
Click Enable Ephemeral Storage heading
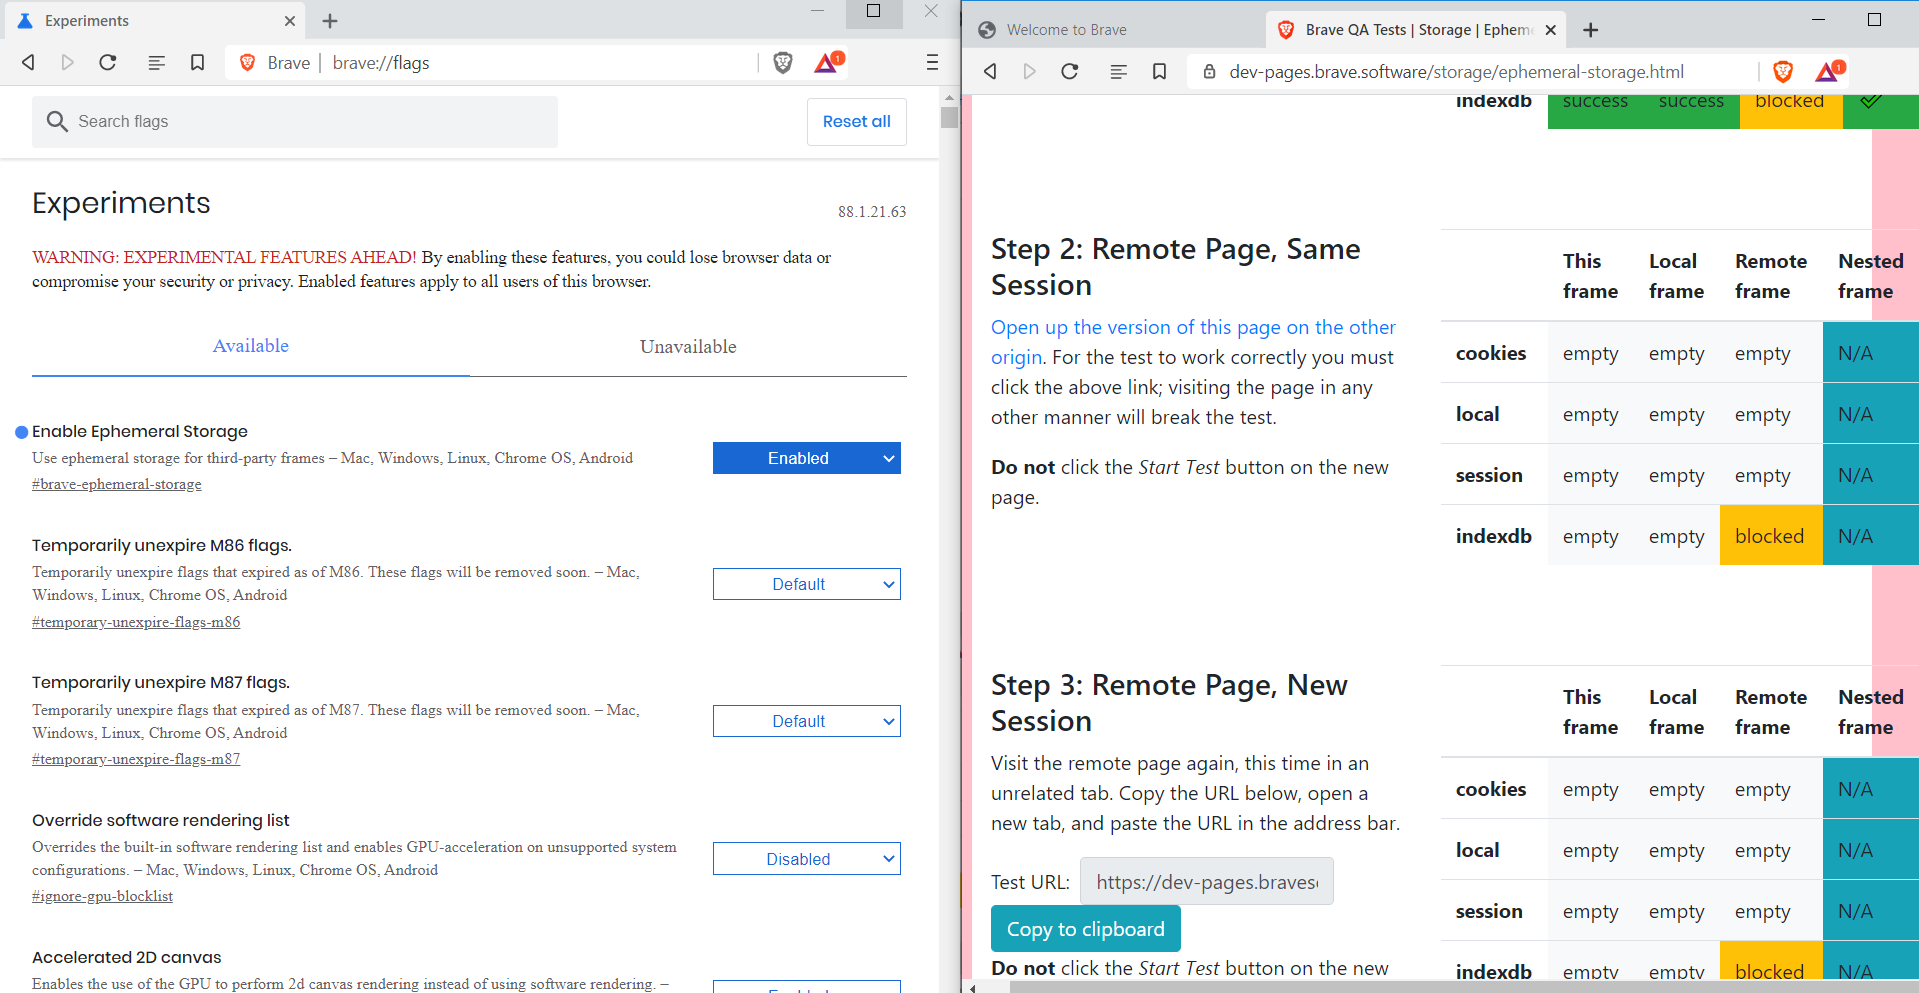(140, 431)
